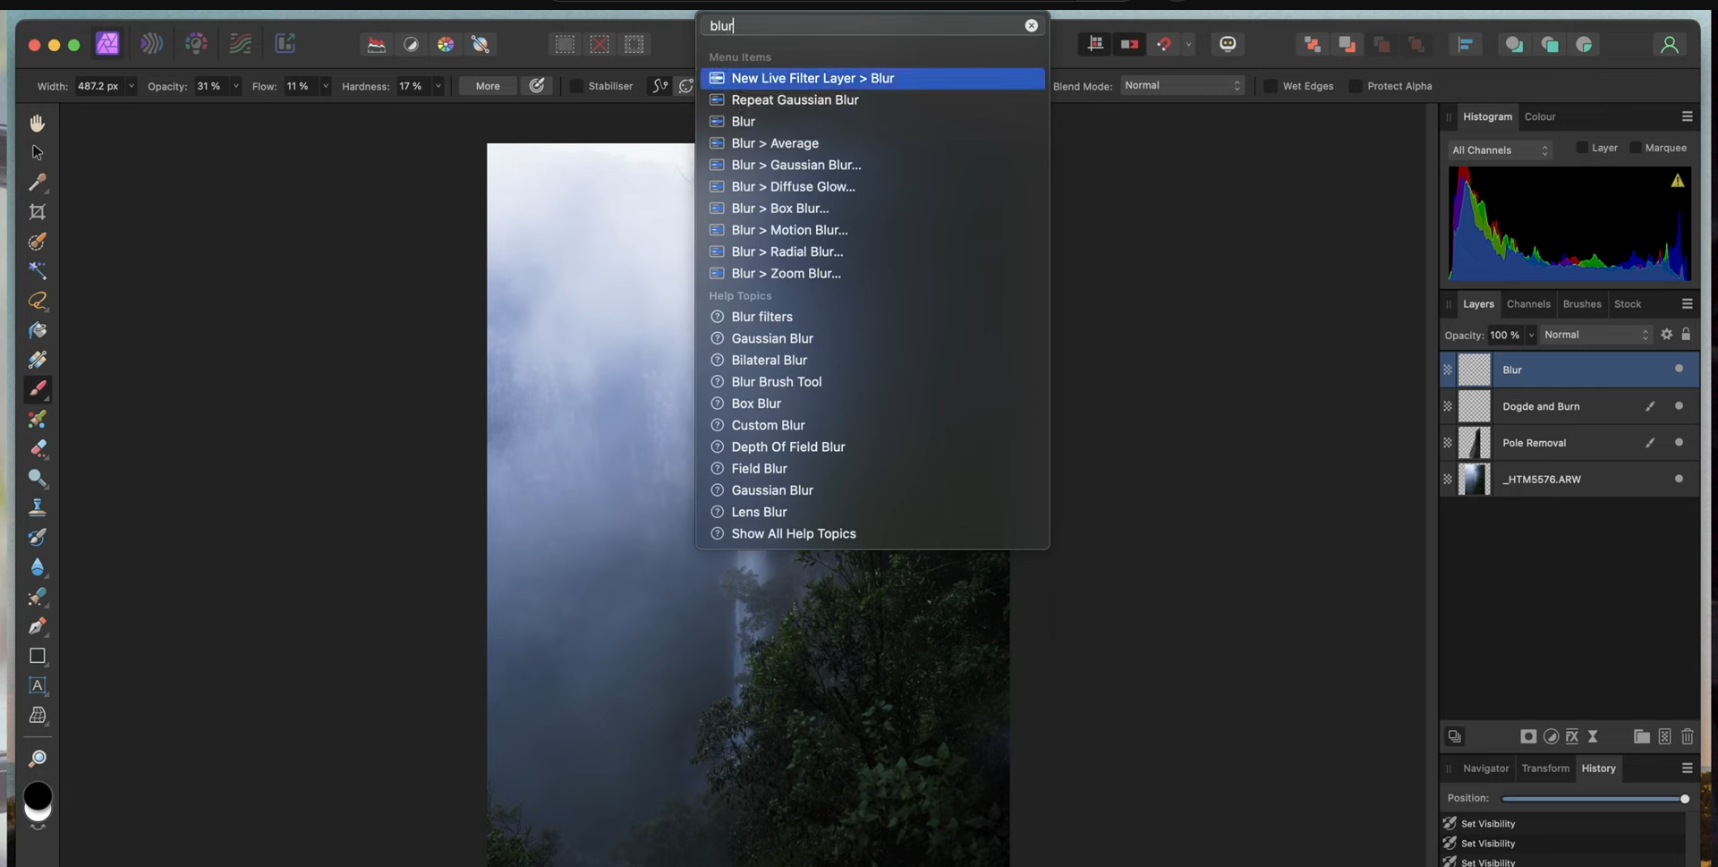
Task: Open the Flow dropdown arrow
Action: pyautogui.click(x=325, y=86)
